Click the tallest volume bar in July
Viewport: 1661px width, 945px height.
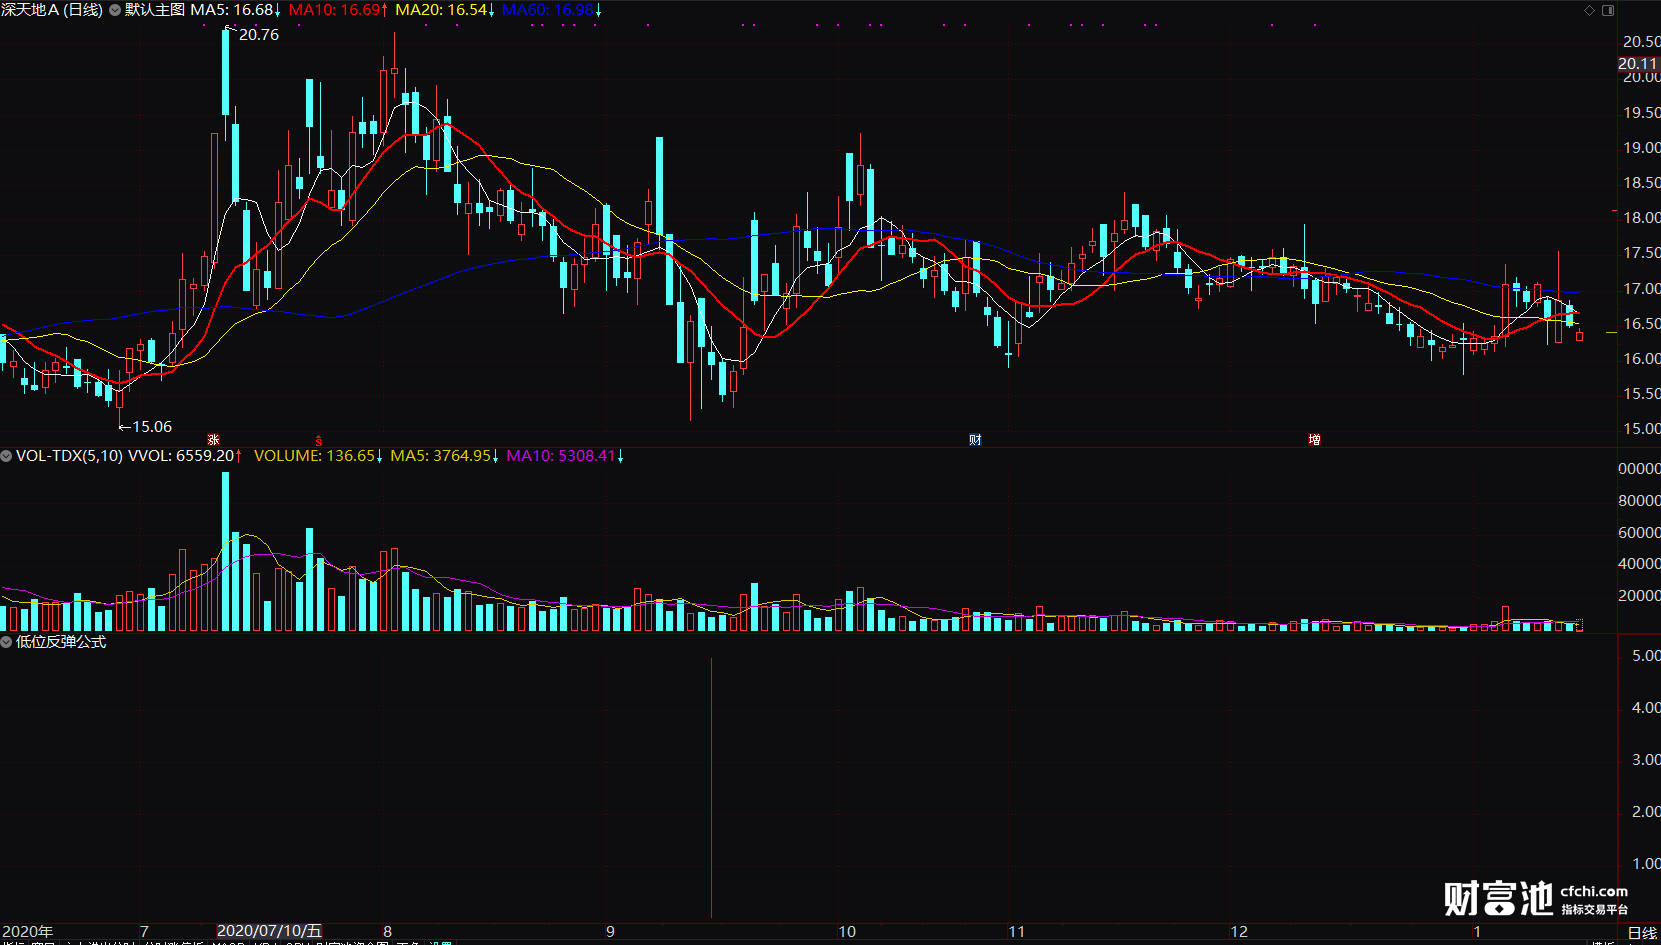pyautogui.click(x=226, y=551)
